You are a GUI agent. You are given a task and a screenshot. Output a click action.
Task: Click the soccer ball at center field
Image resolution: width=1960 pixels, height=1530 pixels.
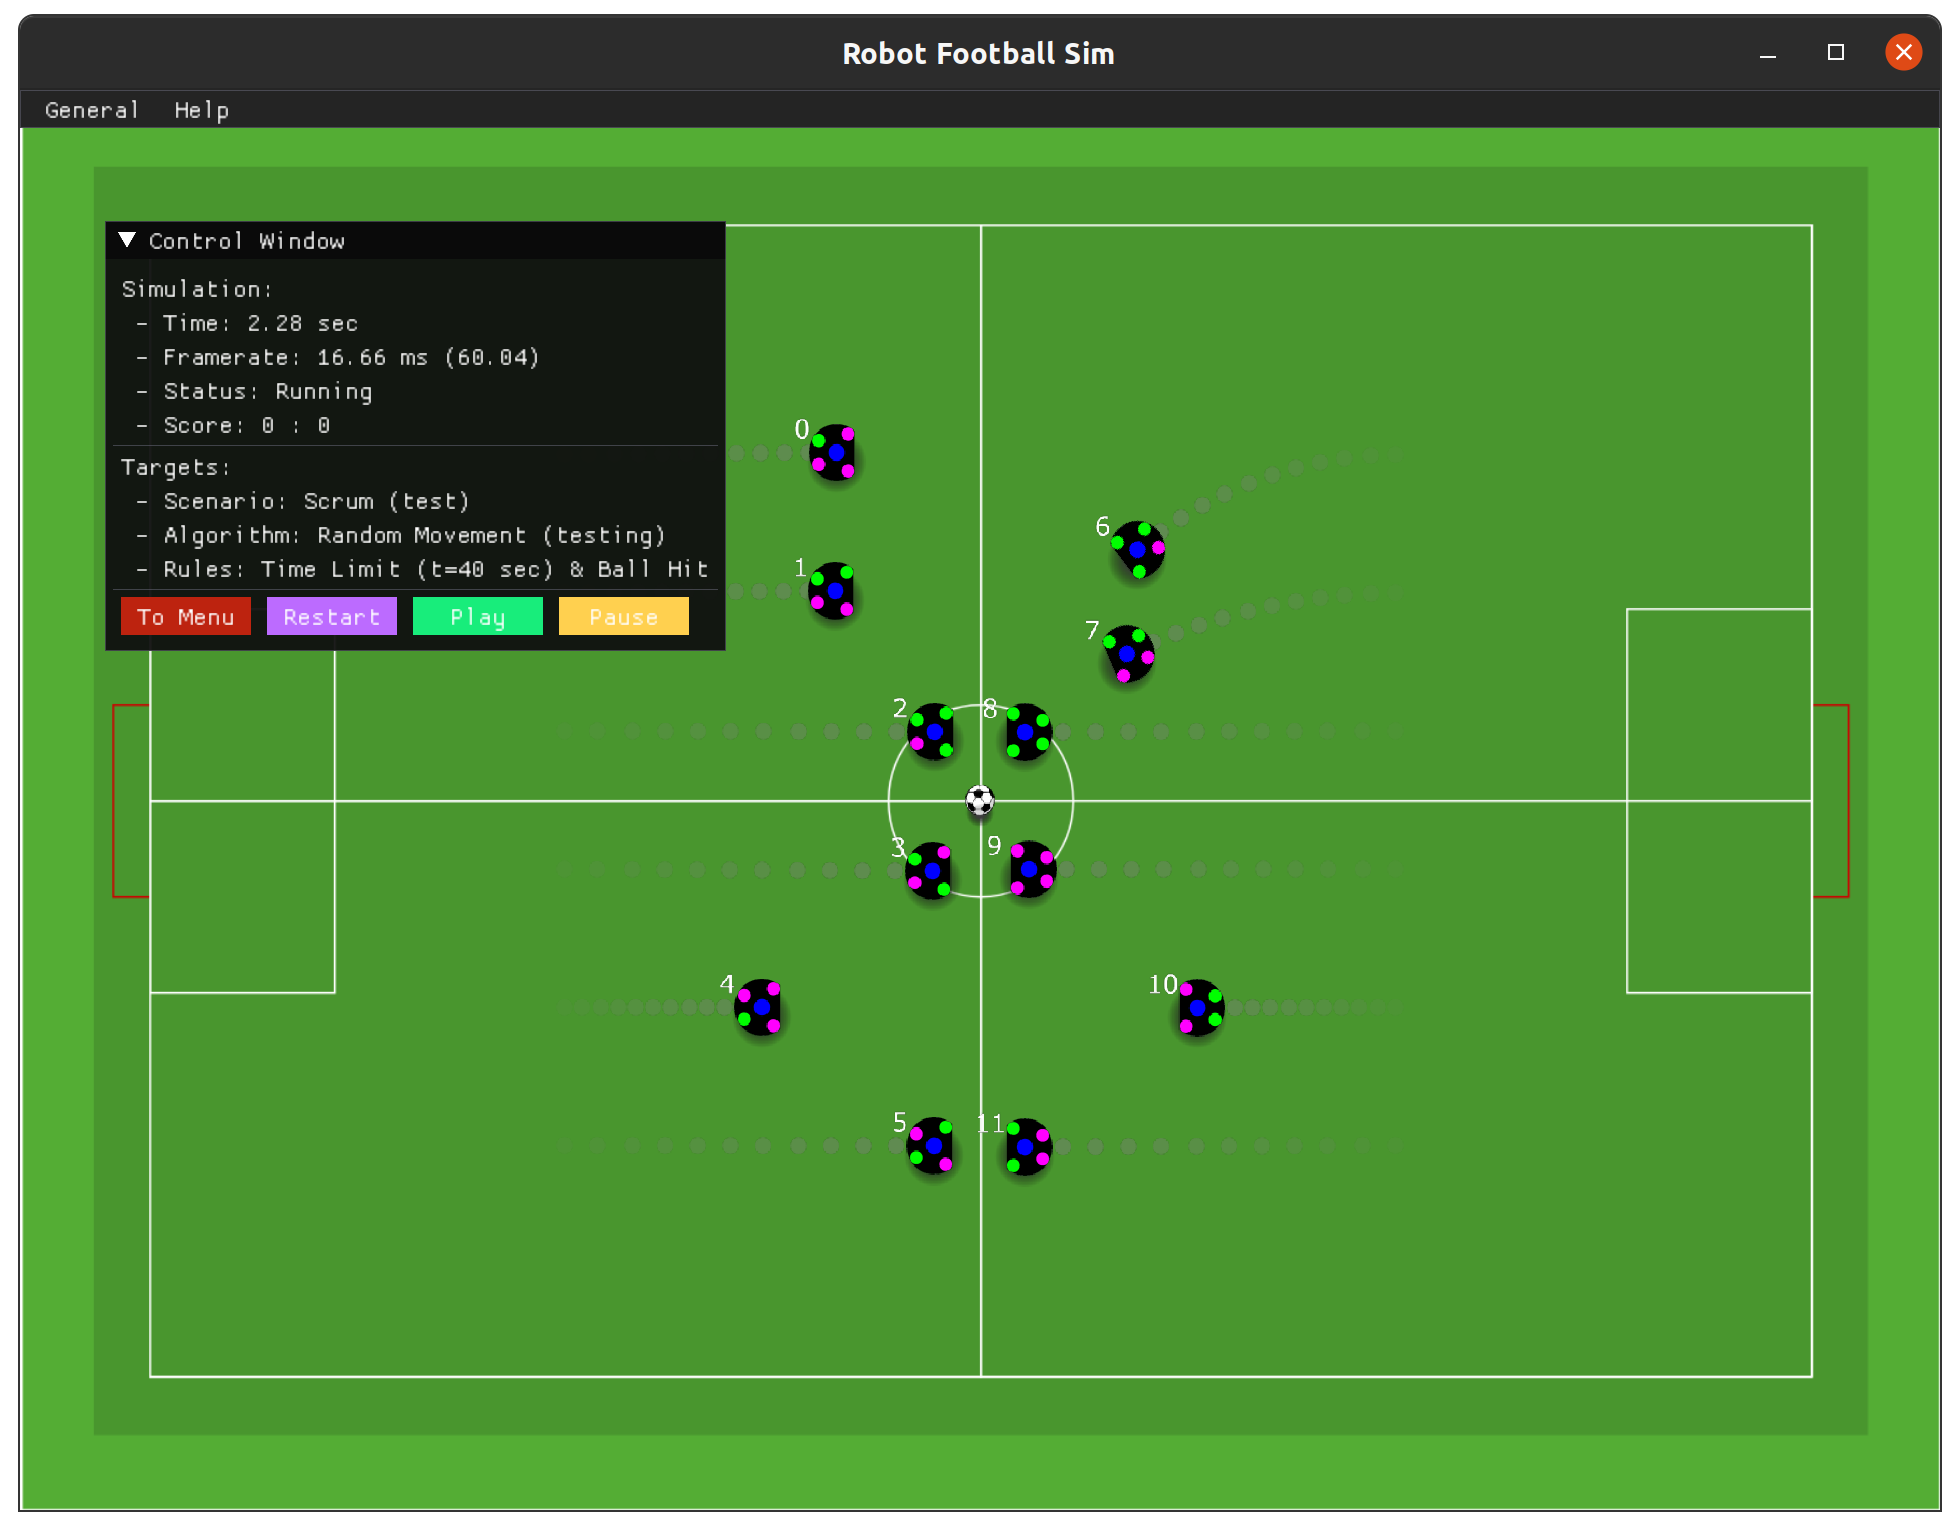click(980, 800)
